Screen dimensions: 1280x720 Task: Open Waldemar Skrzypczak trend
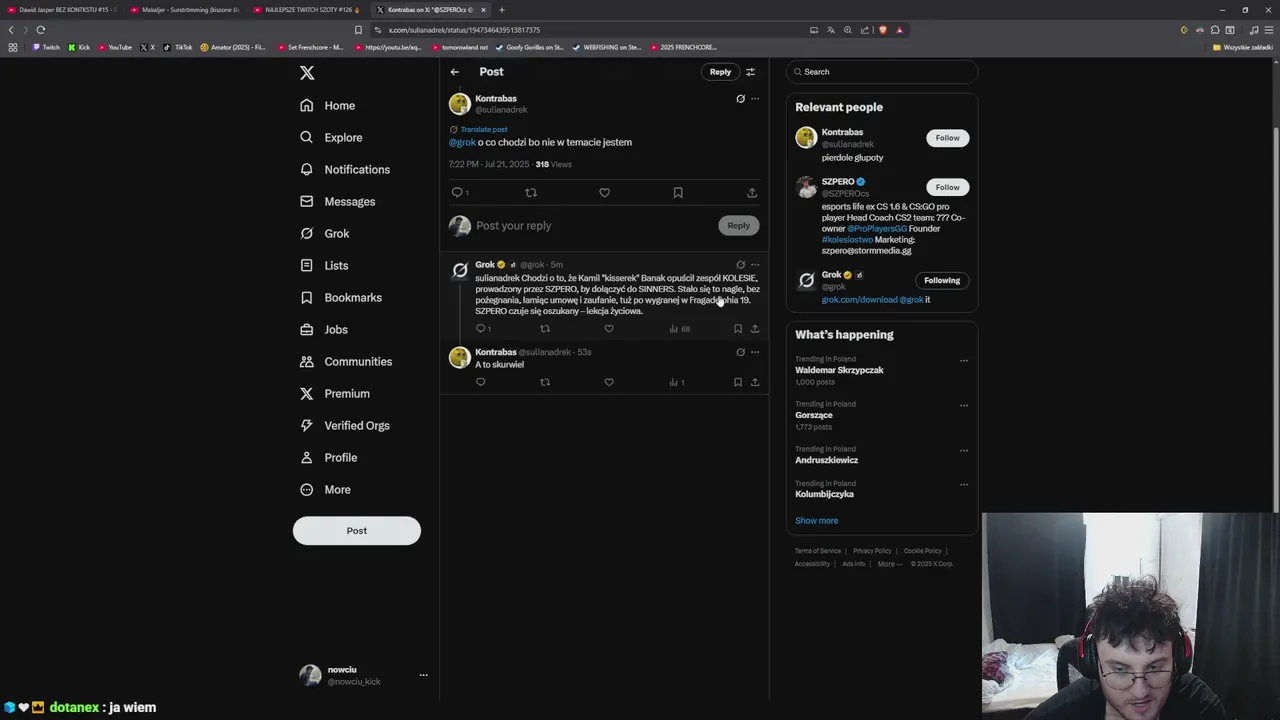(839, 370)
